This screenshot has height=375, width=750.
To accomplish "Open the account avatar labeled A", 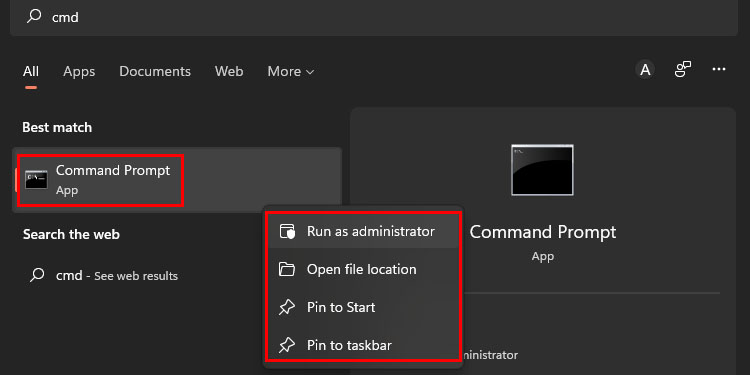I will tap(645, 70).
